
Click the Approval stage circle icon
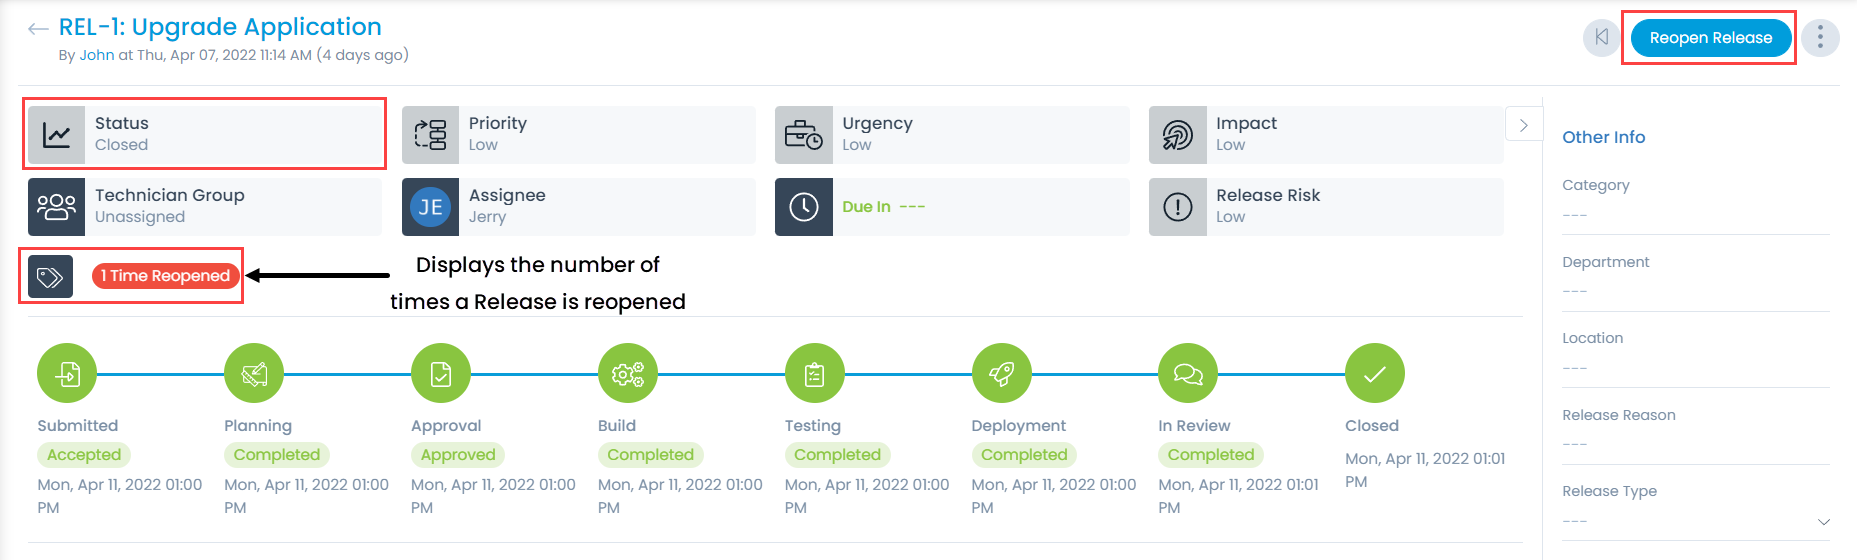[441, 374]
